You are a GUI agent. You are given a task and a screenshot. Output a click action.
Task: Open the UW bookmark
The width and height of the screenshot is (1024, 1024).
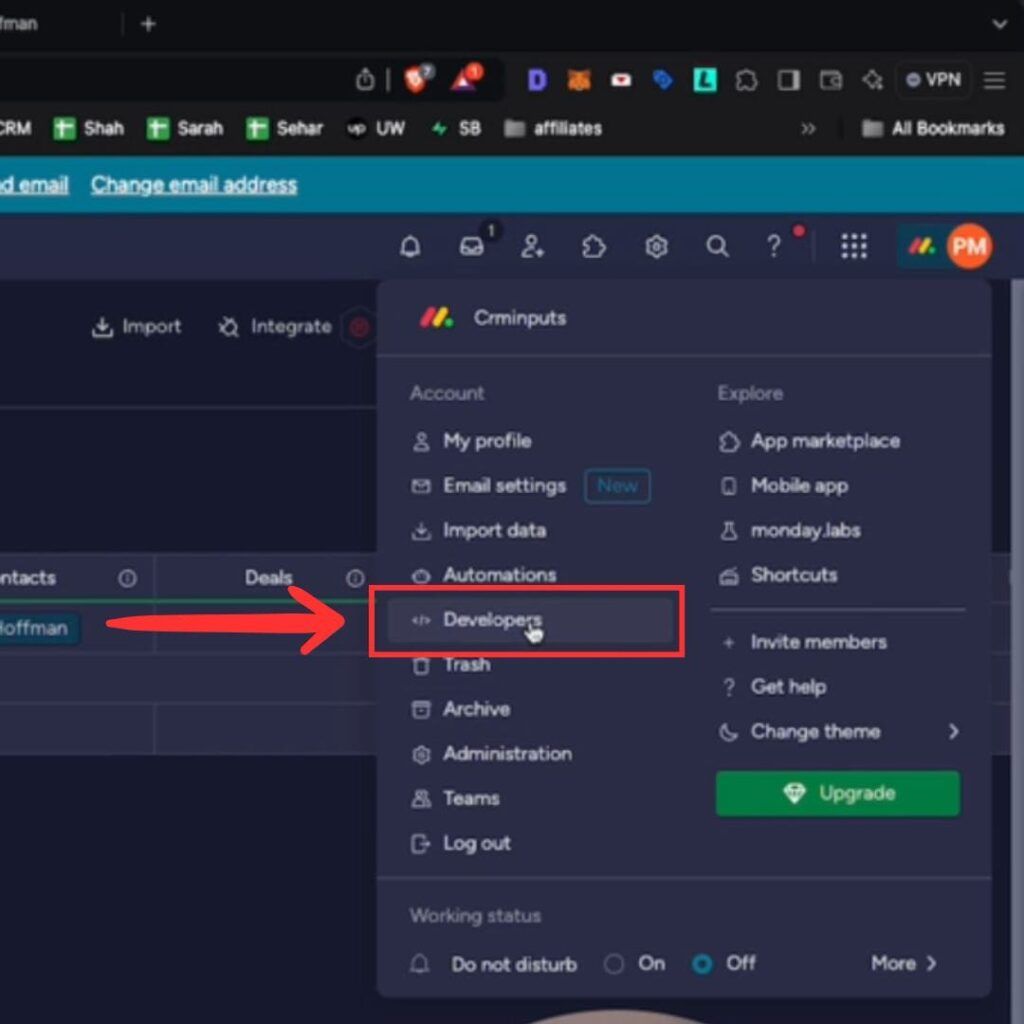(x=376, y=129)
